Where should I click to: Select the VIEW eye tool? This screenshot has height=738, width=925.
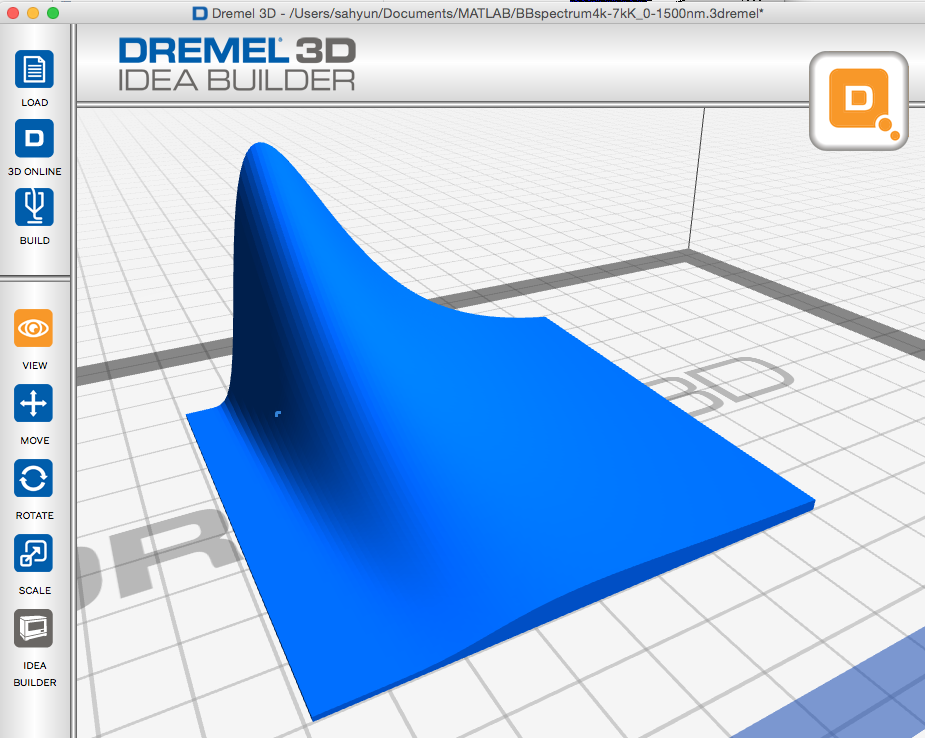click(34, 328)
